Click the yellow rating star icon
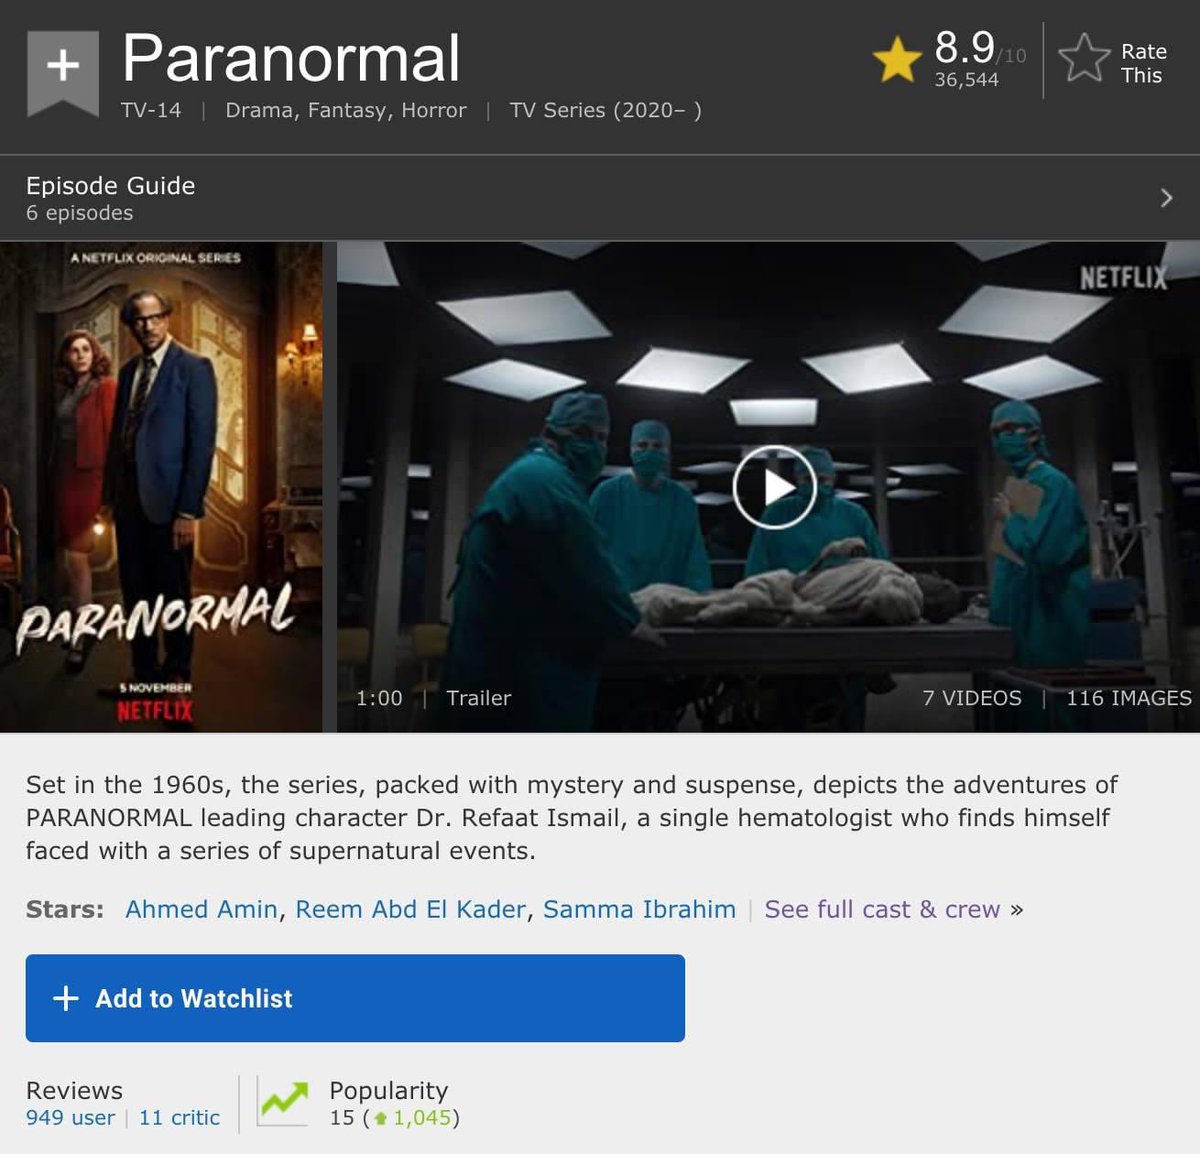This screenshot has width=1200, height=1154. pyautogui.click(x=897, y=59)
